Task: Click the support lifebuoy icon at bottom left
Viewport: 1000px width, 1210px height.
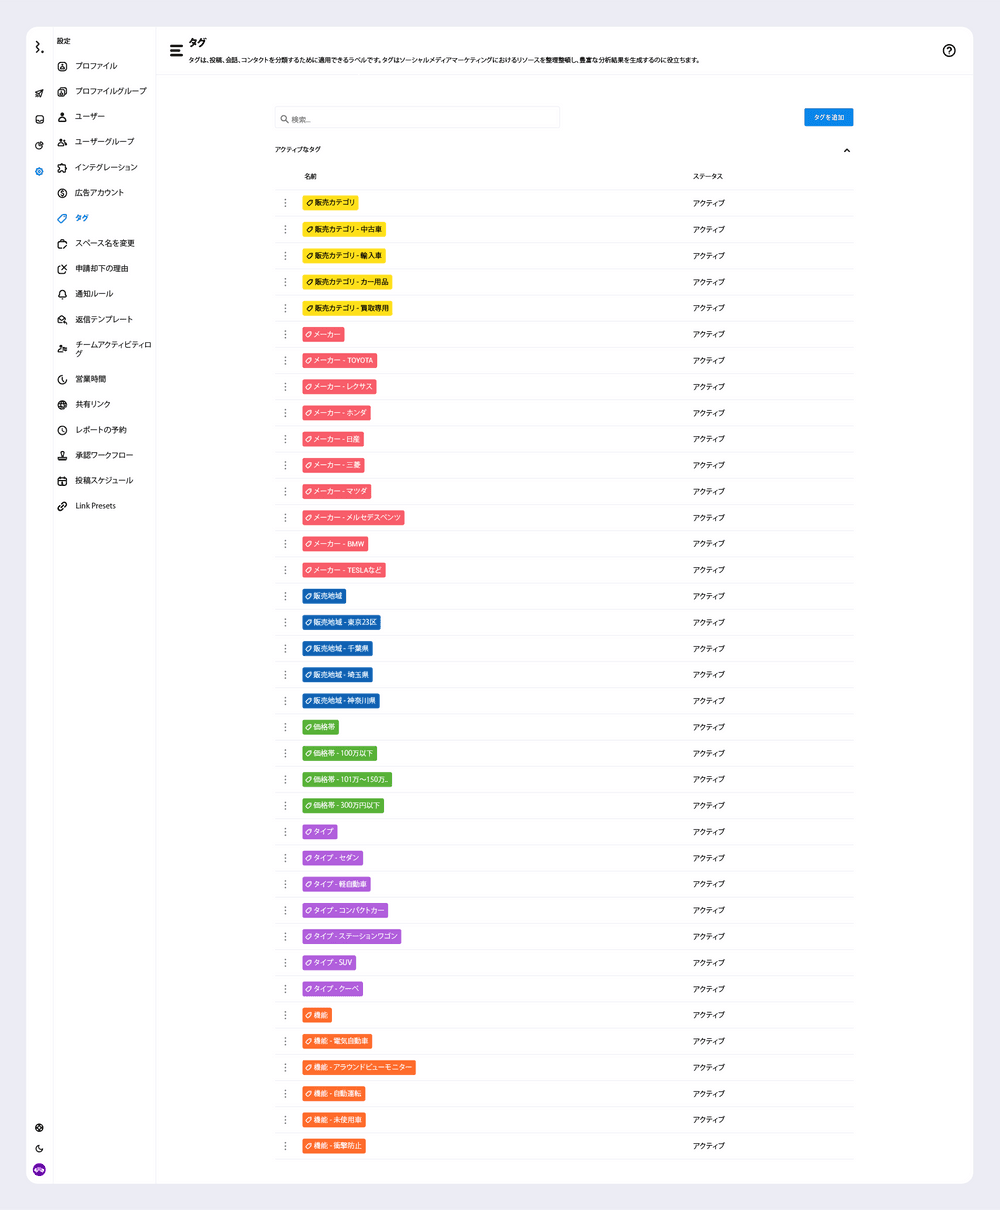Action: click(39, 1128)
